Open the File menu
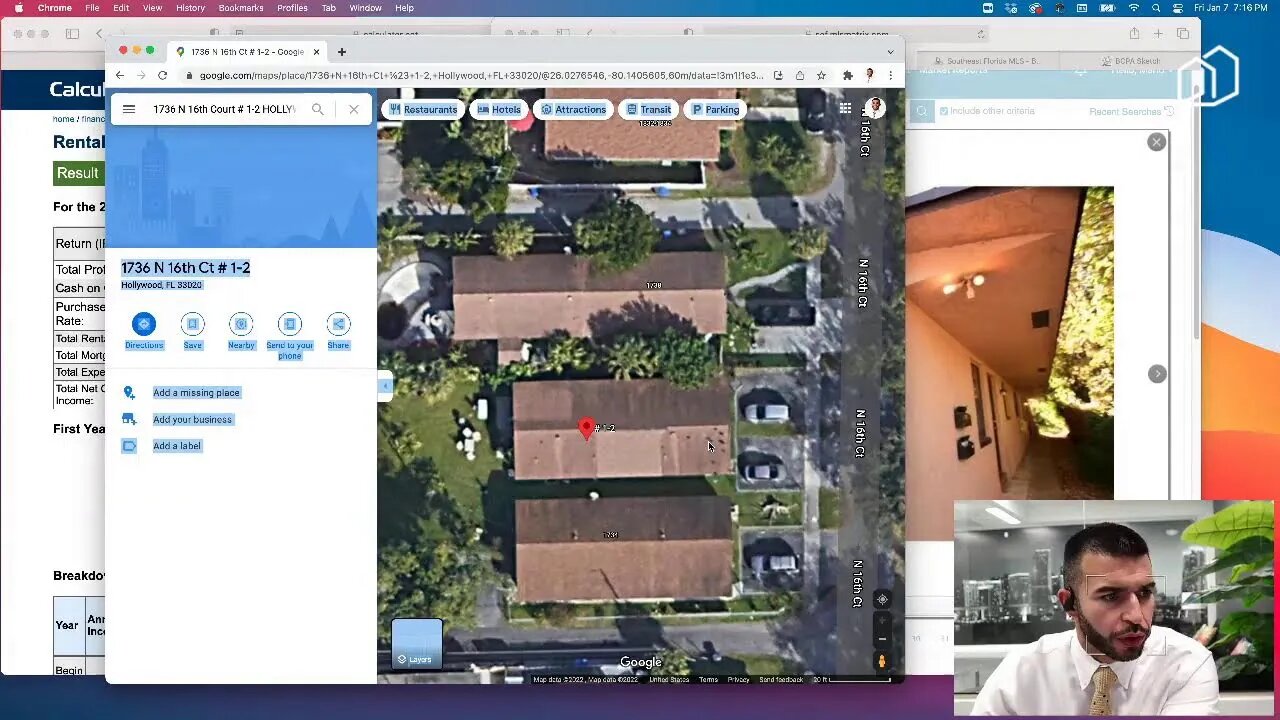The width and height of the screenshot is (1280, 720). click(92, 8)
